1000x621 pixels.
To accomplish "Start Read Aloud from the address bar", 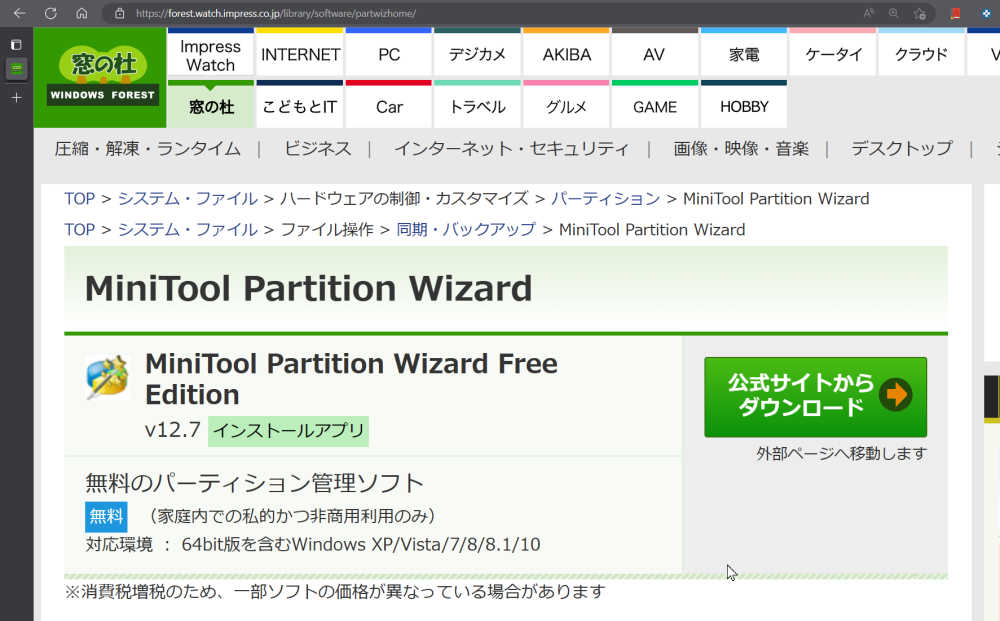I will pos(869,13).
